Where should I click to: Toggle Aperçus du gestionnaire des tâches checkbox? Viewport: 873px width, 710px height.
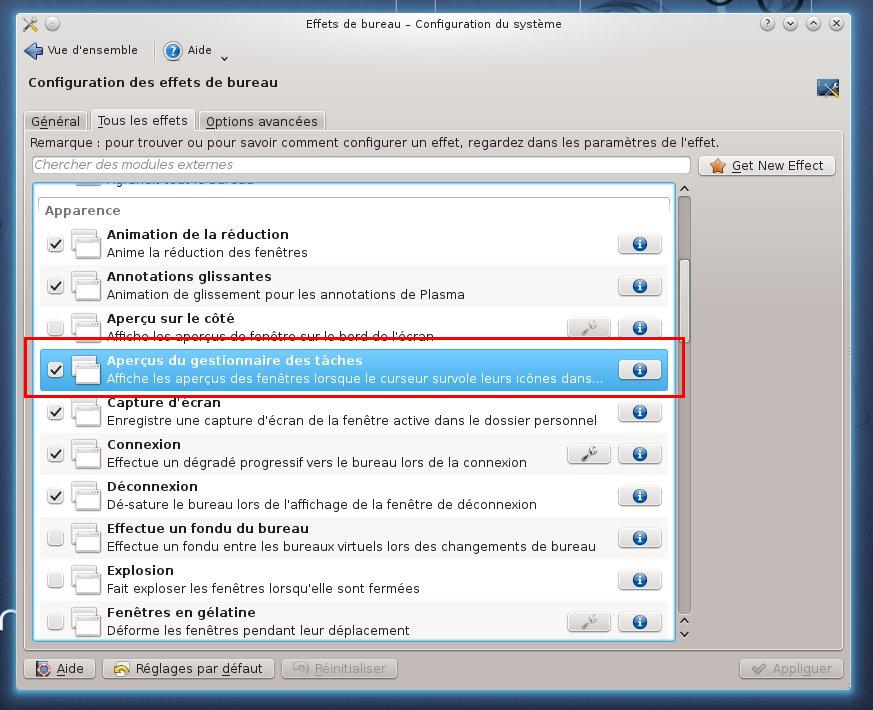click(x=55, y=370)
